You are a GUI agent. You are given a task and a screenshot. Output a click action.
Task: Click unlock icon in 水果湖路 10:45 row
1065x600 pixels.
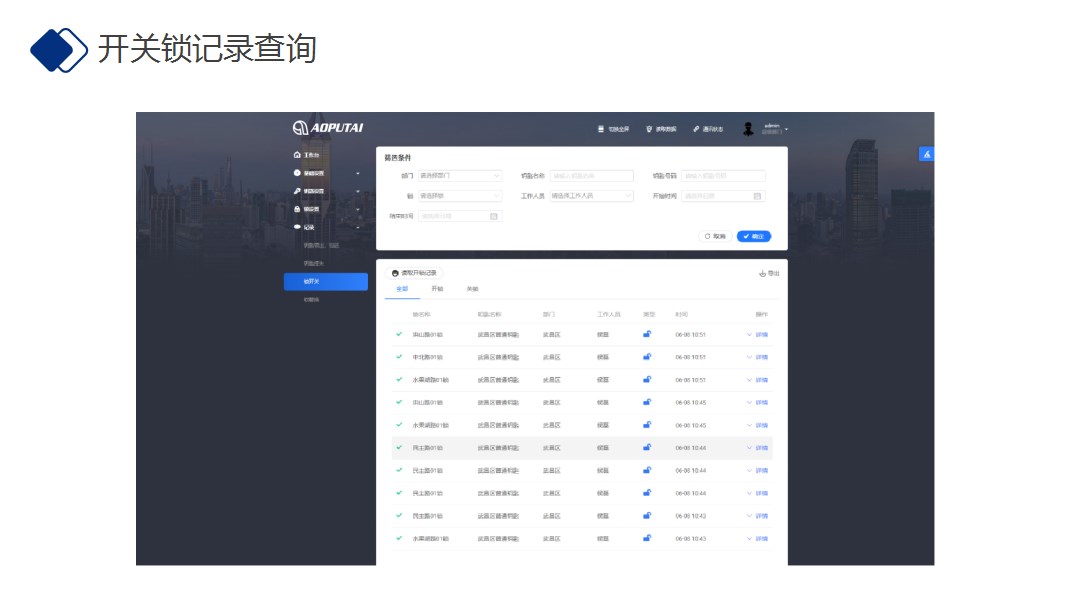click(647, 425)
